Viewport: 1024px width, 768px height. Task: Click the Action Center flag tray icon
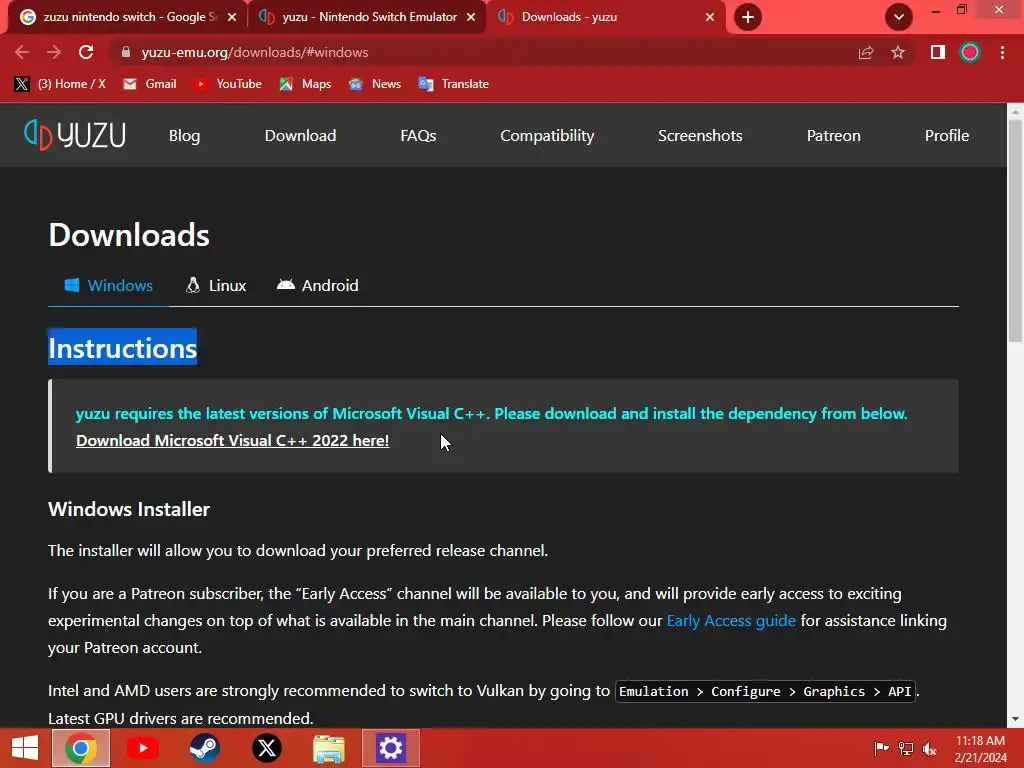[x=881, y=748]
